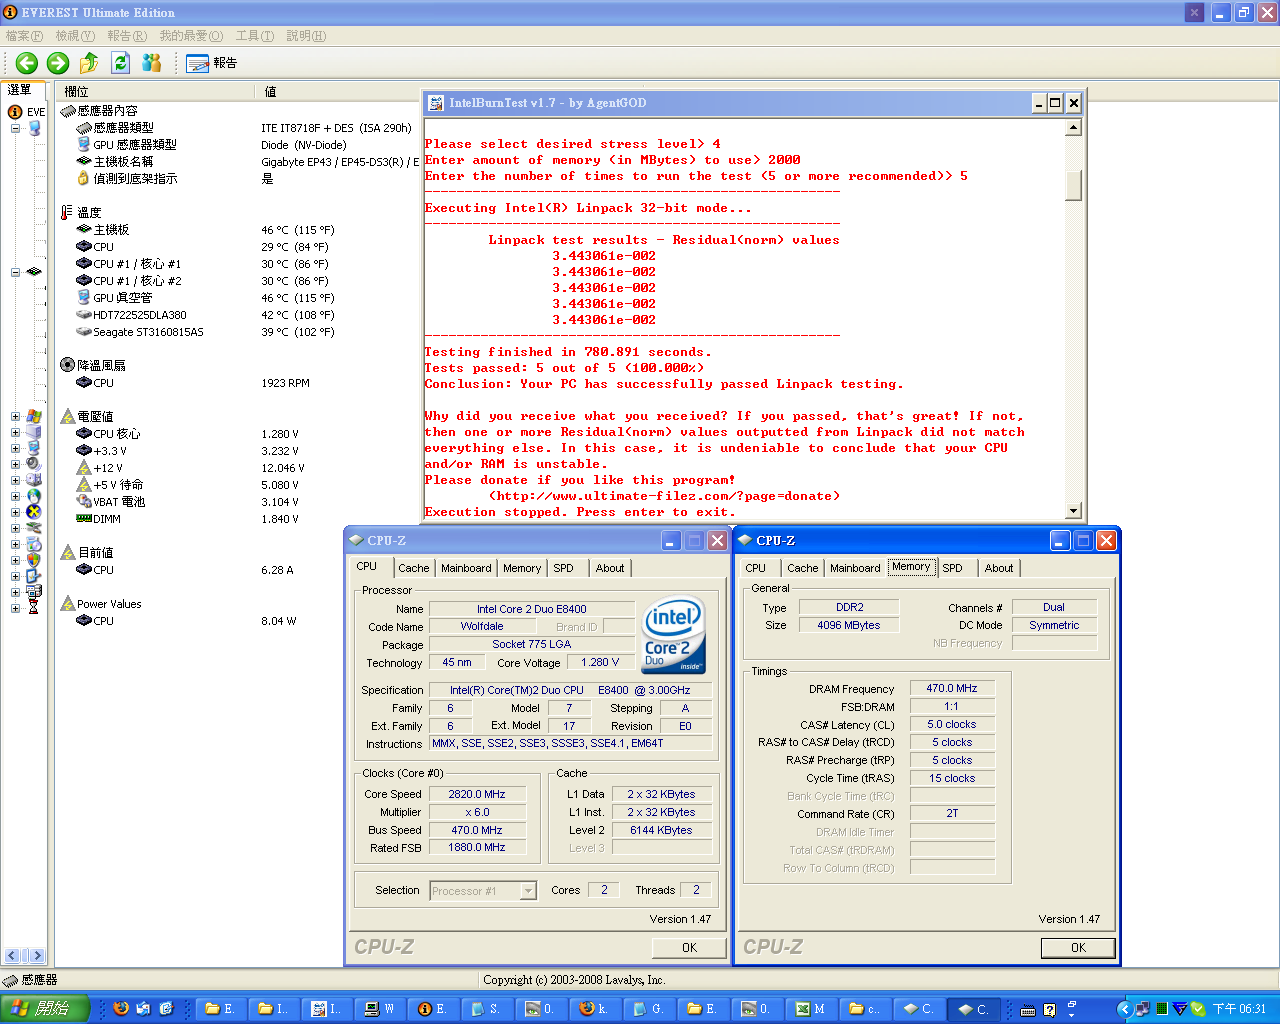This screenshot has width=1280, height=1024.
Task: Click the Windows 開始 Start button
Action: tap(45, 1009)
